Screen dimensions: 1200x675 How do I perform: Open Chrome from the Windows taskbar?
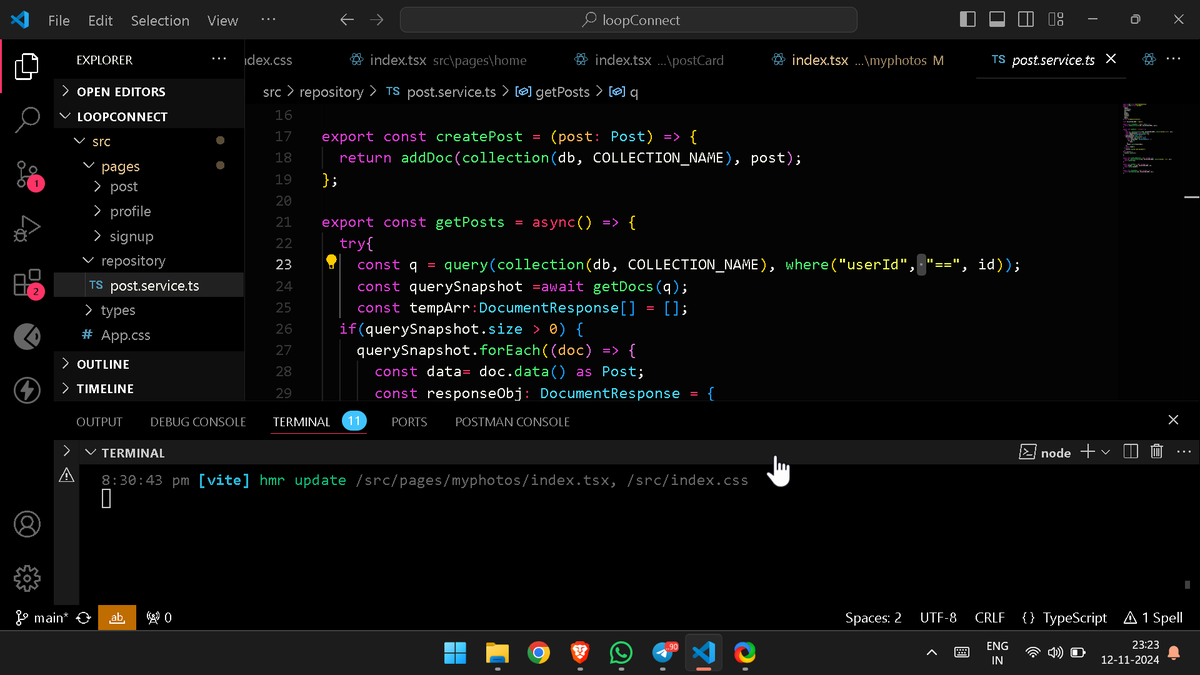click(538, 653)
